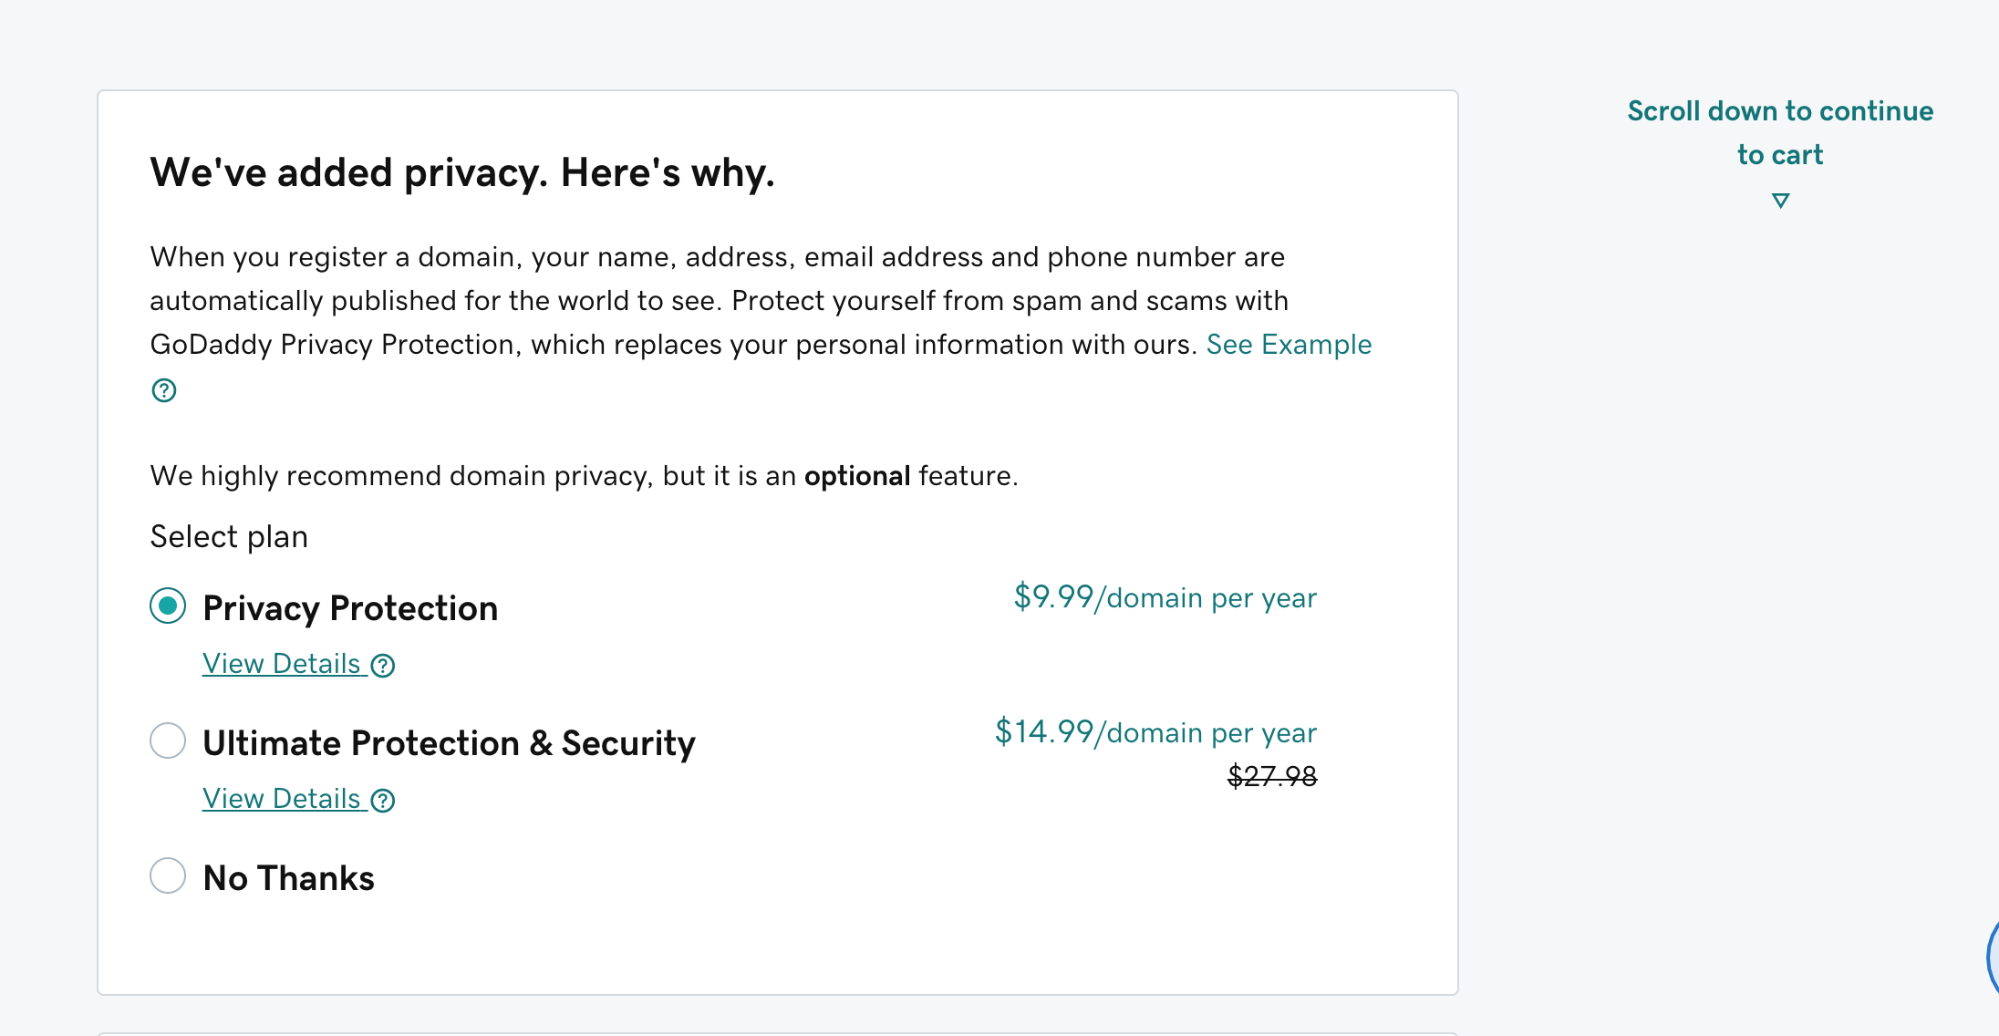Choose the No Thanks option
Screen dimensions: 1999x1036
168,875
